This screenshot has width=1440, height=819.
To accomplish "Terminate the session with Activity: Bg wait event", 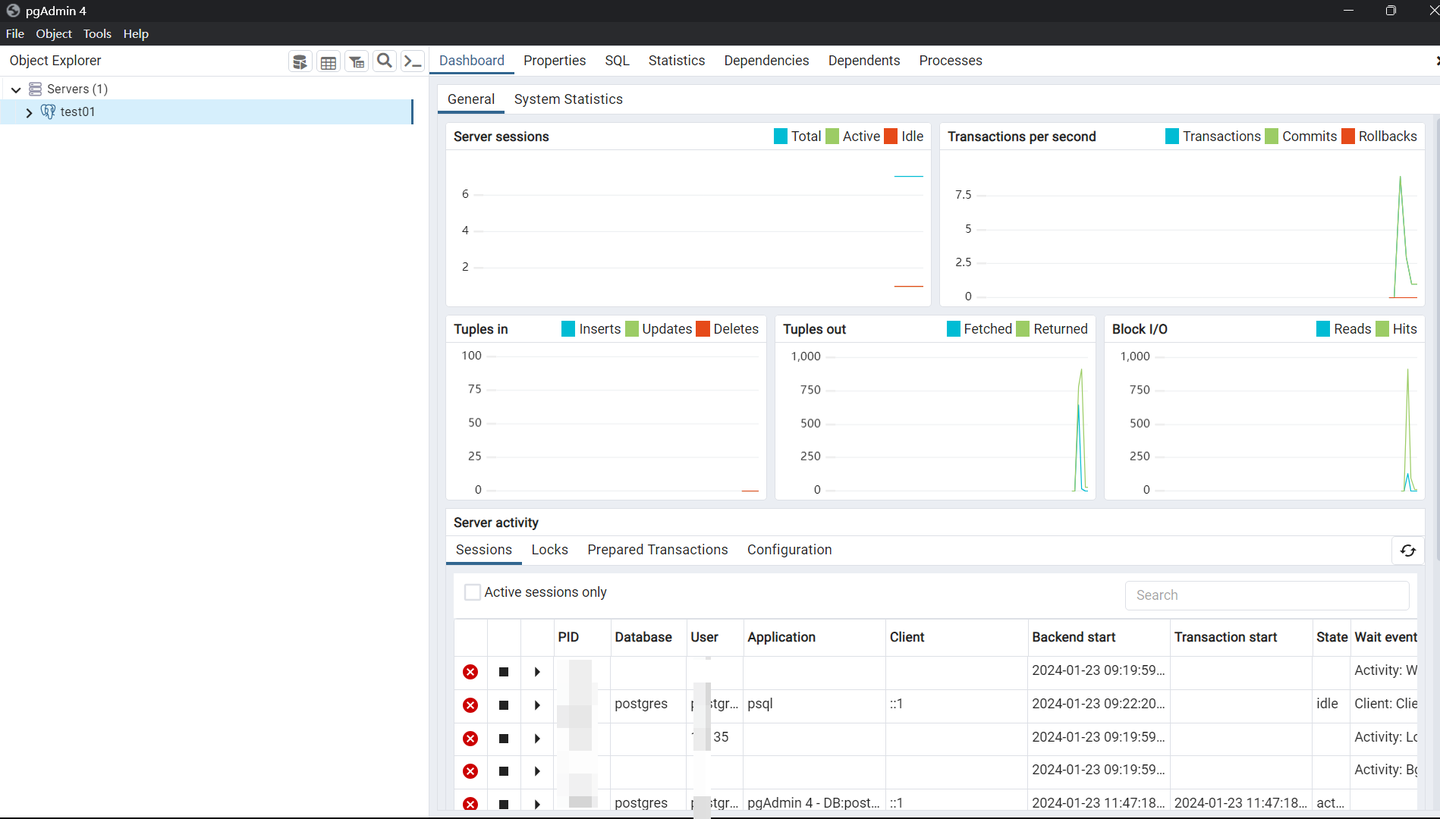I will pyautogui.click(x=470, y=771).
